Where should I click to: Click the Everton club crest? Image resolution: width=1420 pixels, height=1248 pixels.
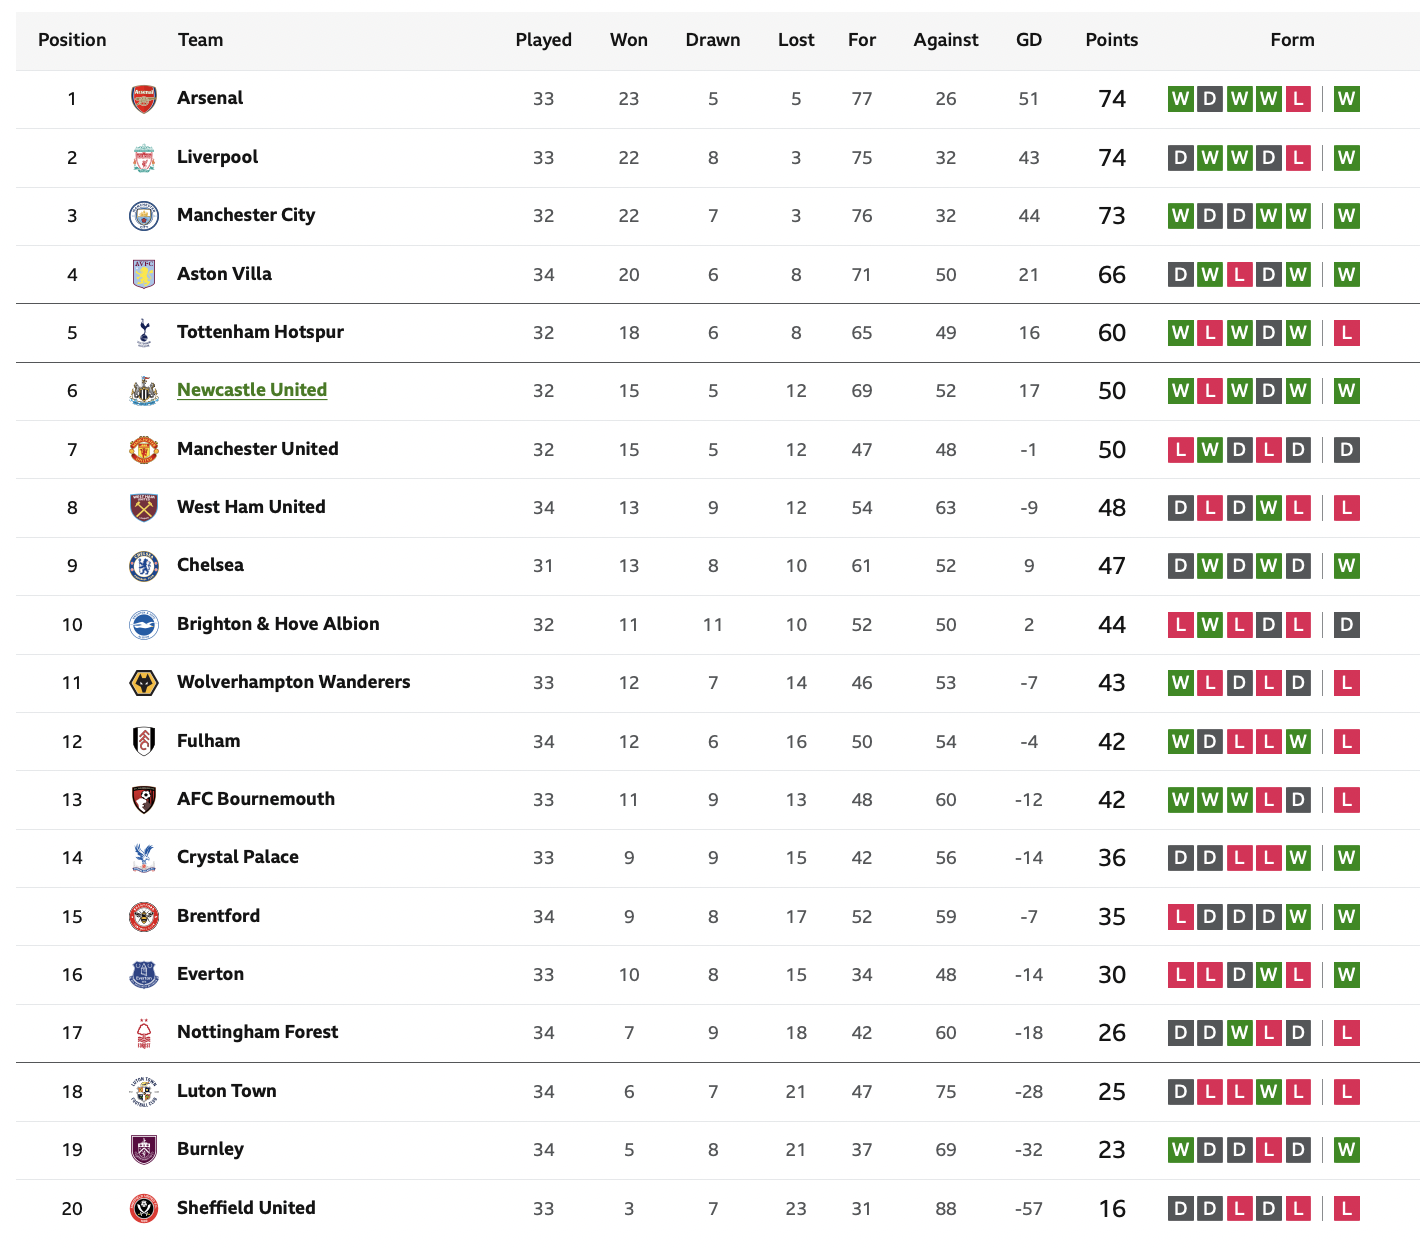(x=144, y=975)
